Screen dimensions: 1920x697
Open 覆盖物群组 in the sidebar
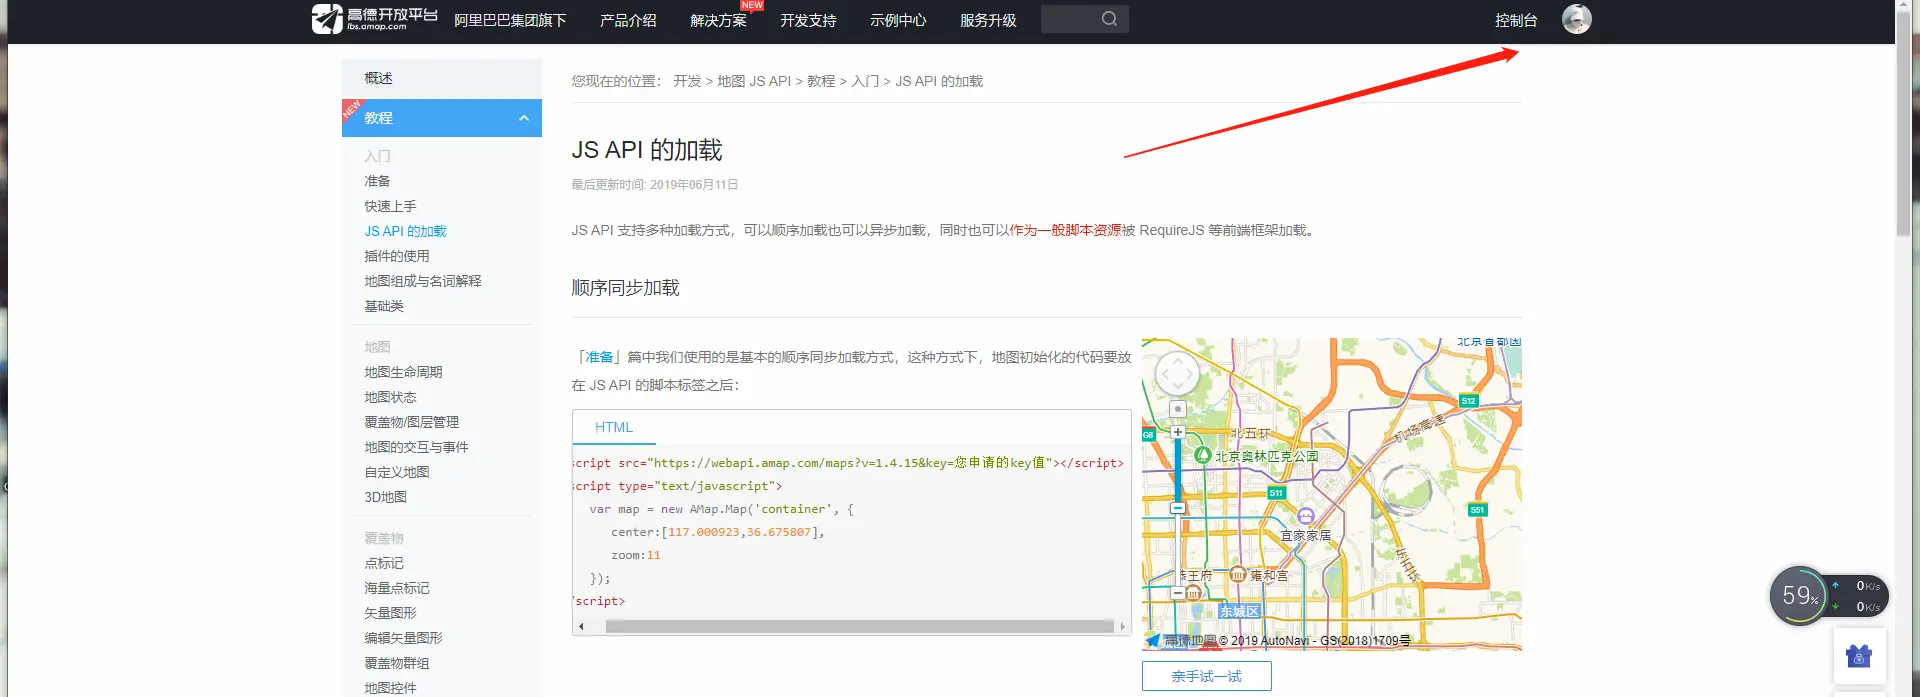click(397, 663)
